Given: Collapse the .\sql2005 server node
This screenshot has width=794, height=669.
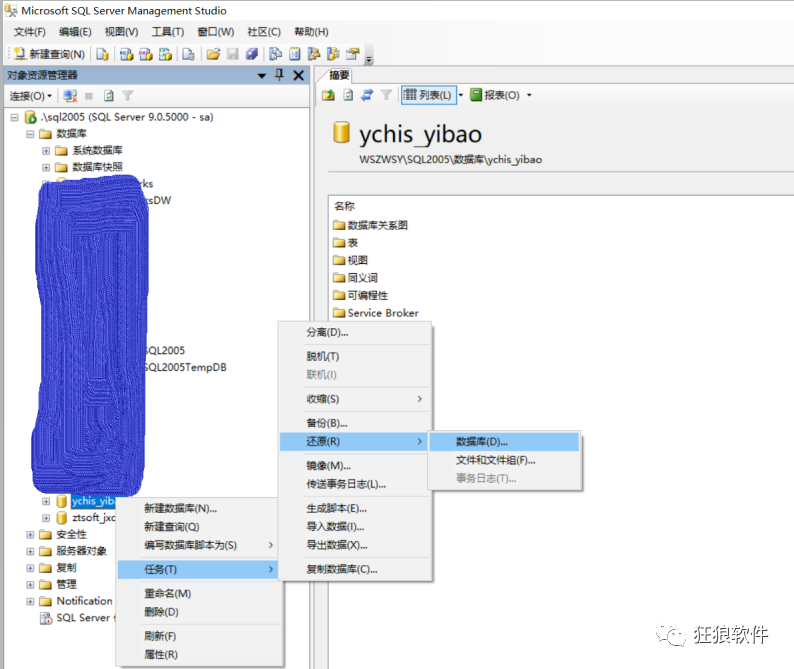Looking at the screenshot, I should coord(14,117).
